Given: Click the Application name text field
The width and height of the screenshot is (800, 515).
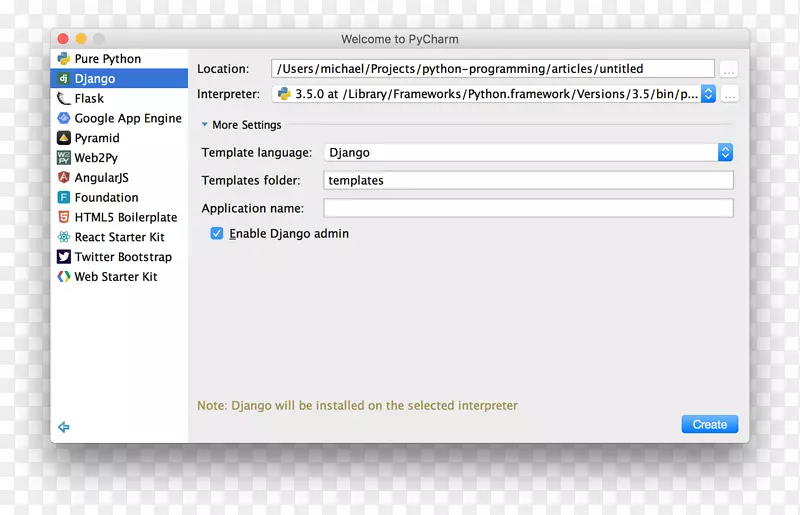Looking at the screenshot, I should pyautogui.click(x=528, y=208).
